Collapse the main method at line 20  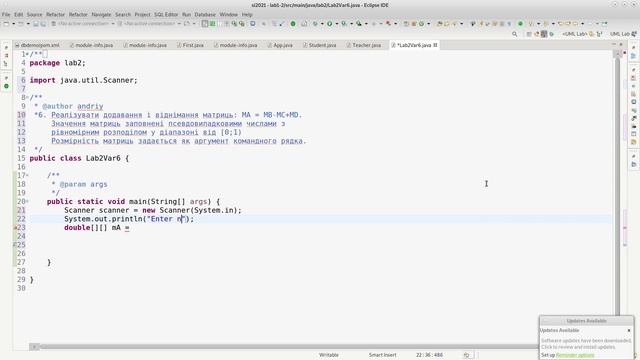coord(27,202)
